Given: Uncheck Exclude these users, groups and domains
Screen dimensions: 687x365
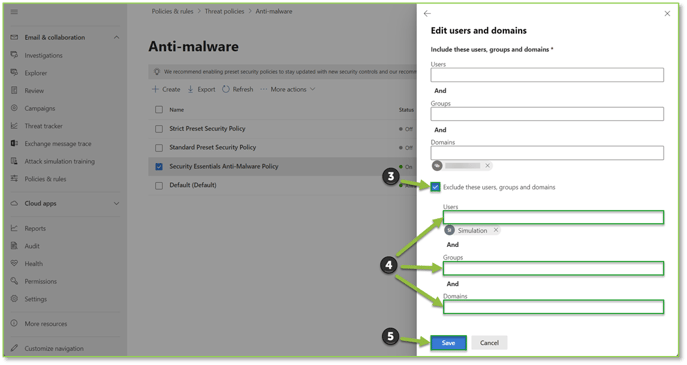Looking at the screenshot, I should [x=435, y=187].
